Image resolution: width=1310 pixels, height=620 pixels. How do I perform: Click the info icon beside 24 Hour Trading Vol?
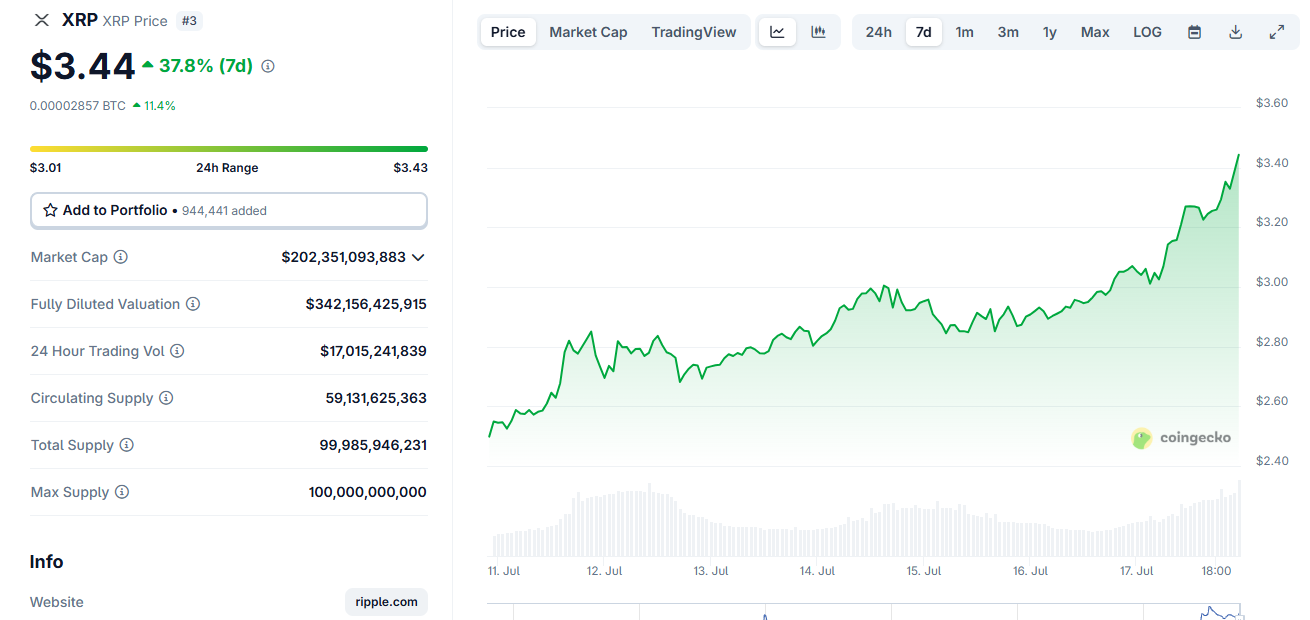[177, 351]
